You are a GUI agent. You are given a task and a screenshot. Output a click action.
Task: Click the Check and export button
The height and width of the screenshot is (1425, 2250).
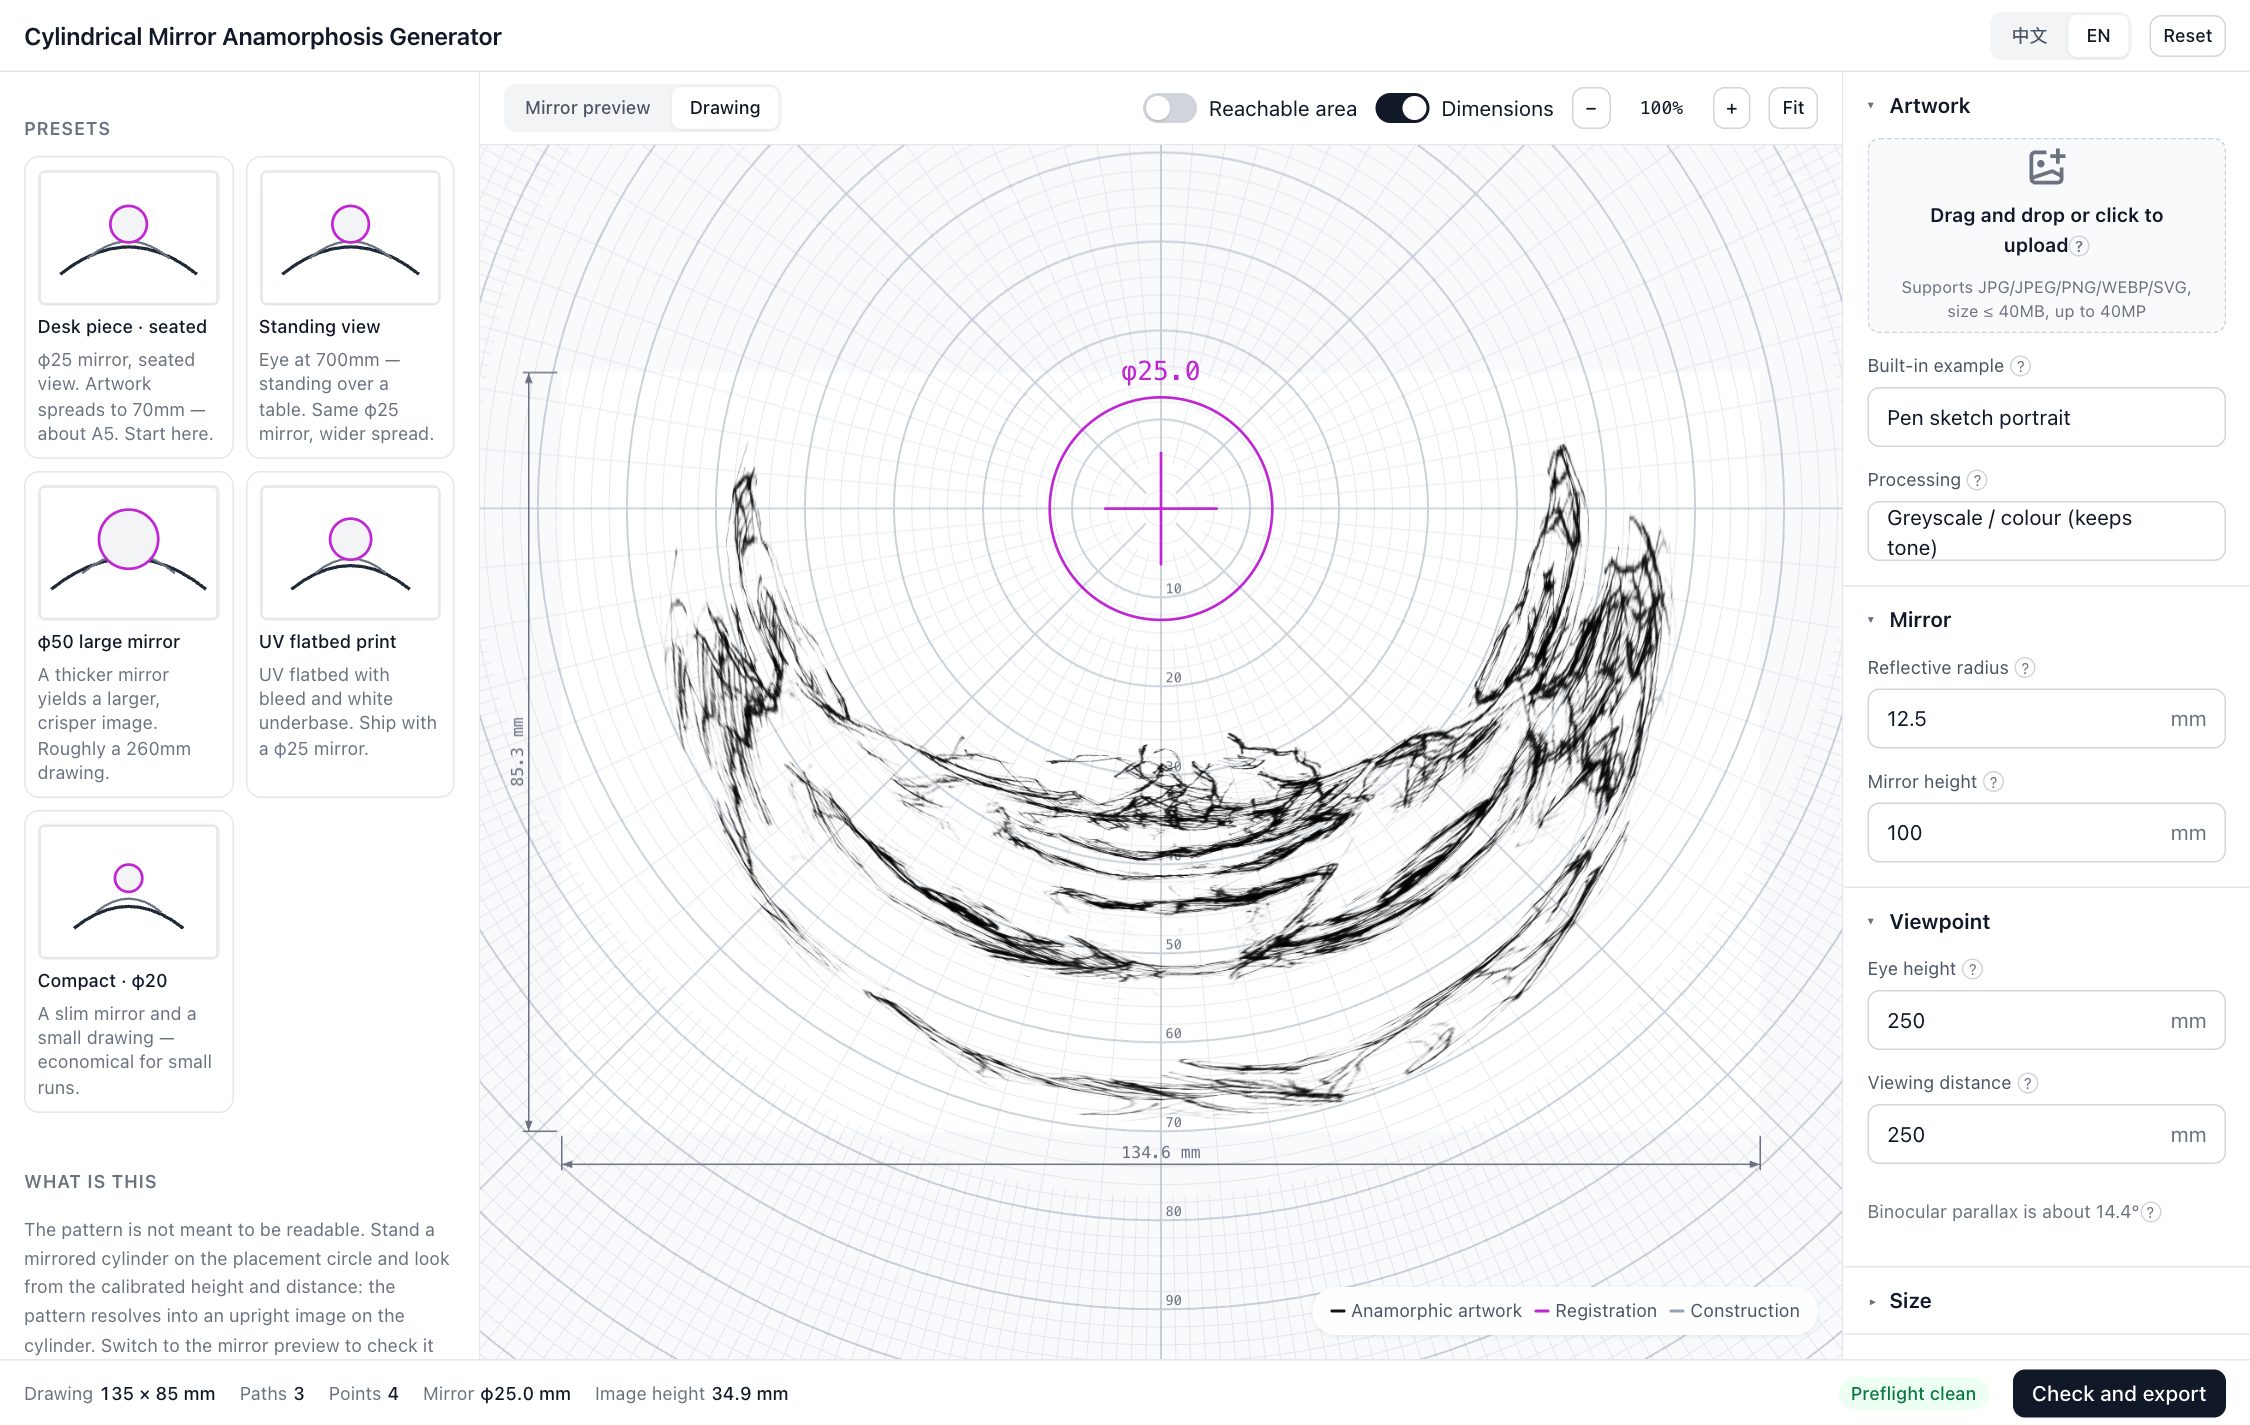pyautogui.click(x=2118, y=1393)
